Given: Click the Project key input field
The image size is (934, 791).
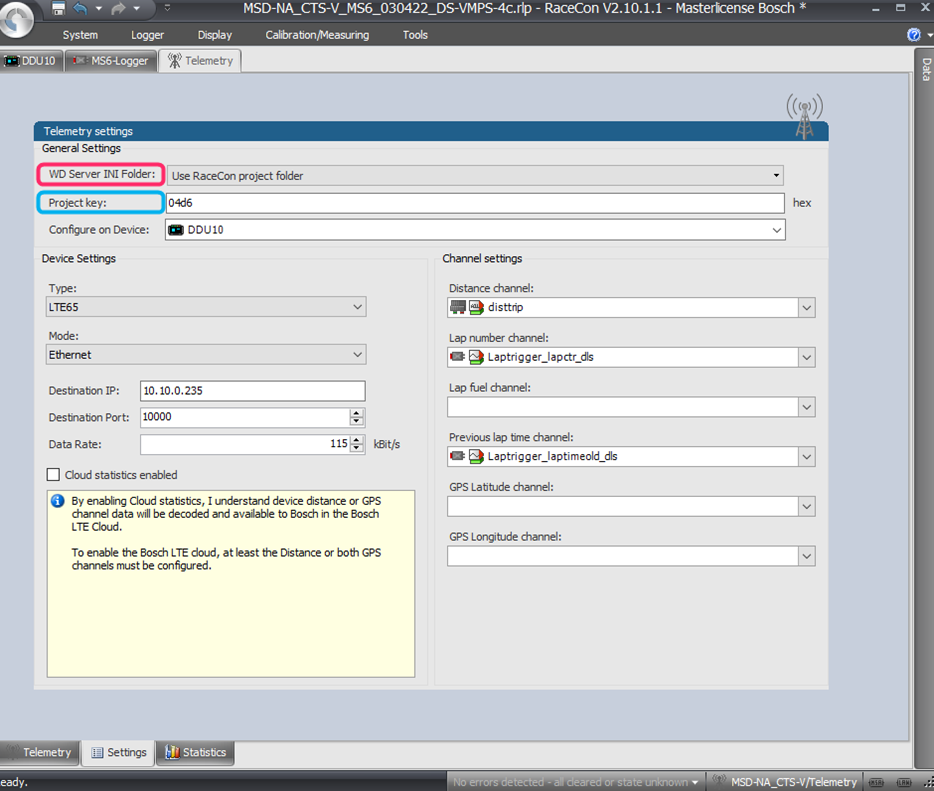Looking at the screenshot, I should pyautogui.click(x=475, y=203).
